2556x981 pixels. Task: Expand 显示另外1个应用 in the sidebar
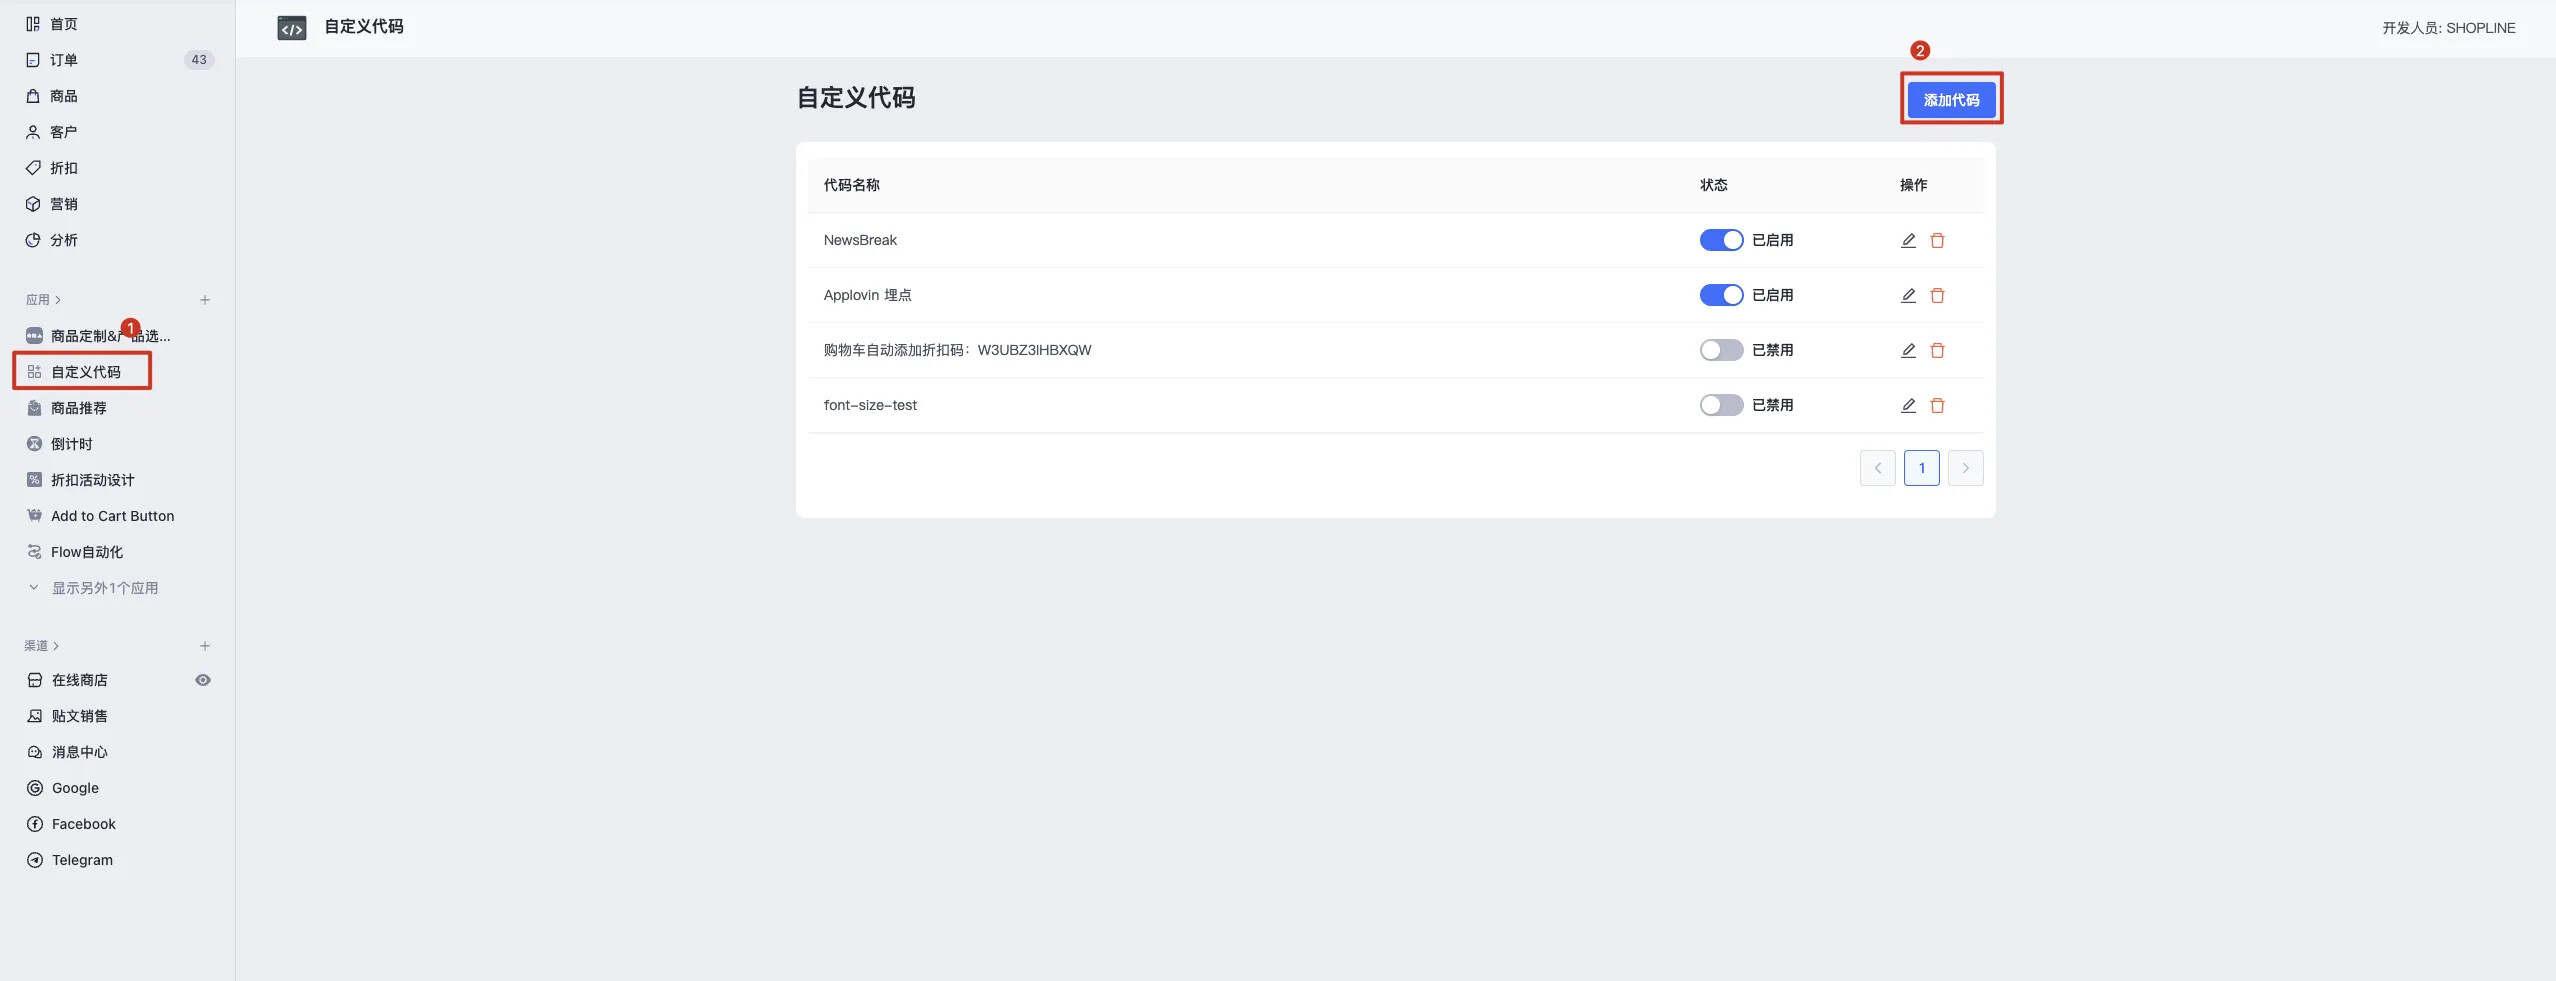point(104,588)
